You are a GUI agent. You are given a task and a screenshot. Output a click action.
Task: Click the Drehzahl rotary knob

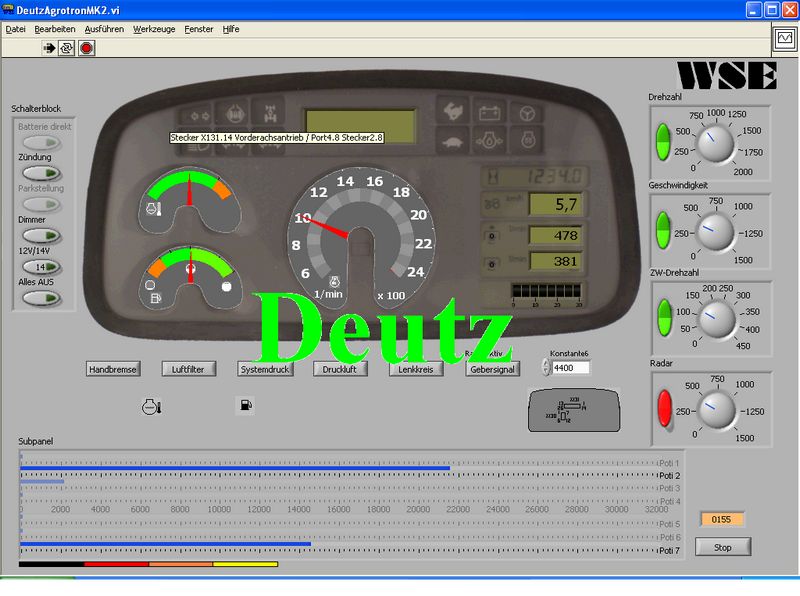pyautogui.click(x=715, y=143)
